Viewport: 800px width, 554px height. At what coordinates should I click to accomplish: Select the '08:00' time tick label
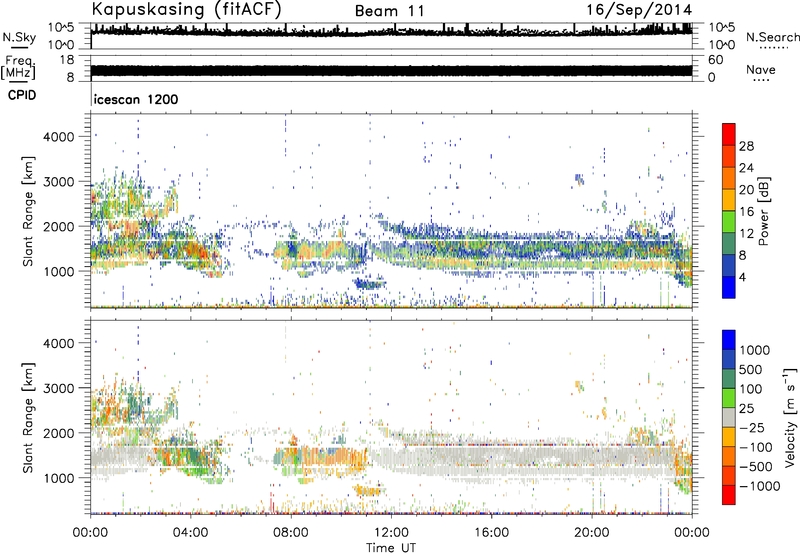pyautogui.click(x=291, y=533)
